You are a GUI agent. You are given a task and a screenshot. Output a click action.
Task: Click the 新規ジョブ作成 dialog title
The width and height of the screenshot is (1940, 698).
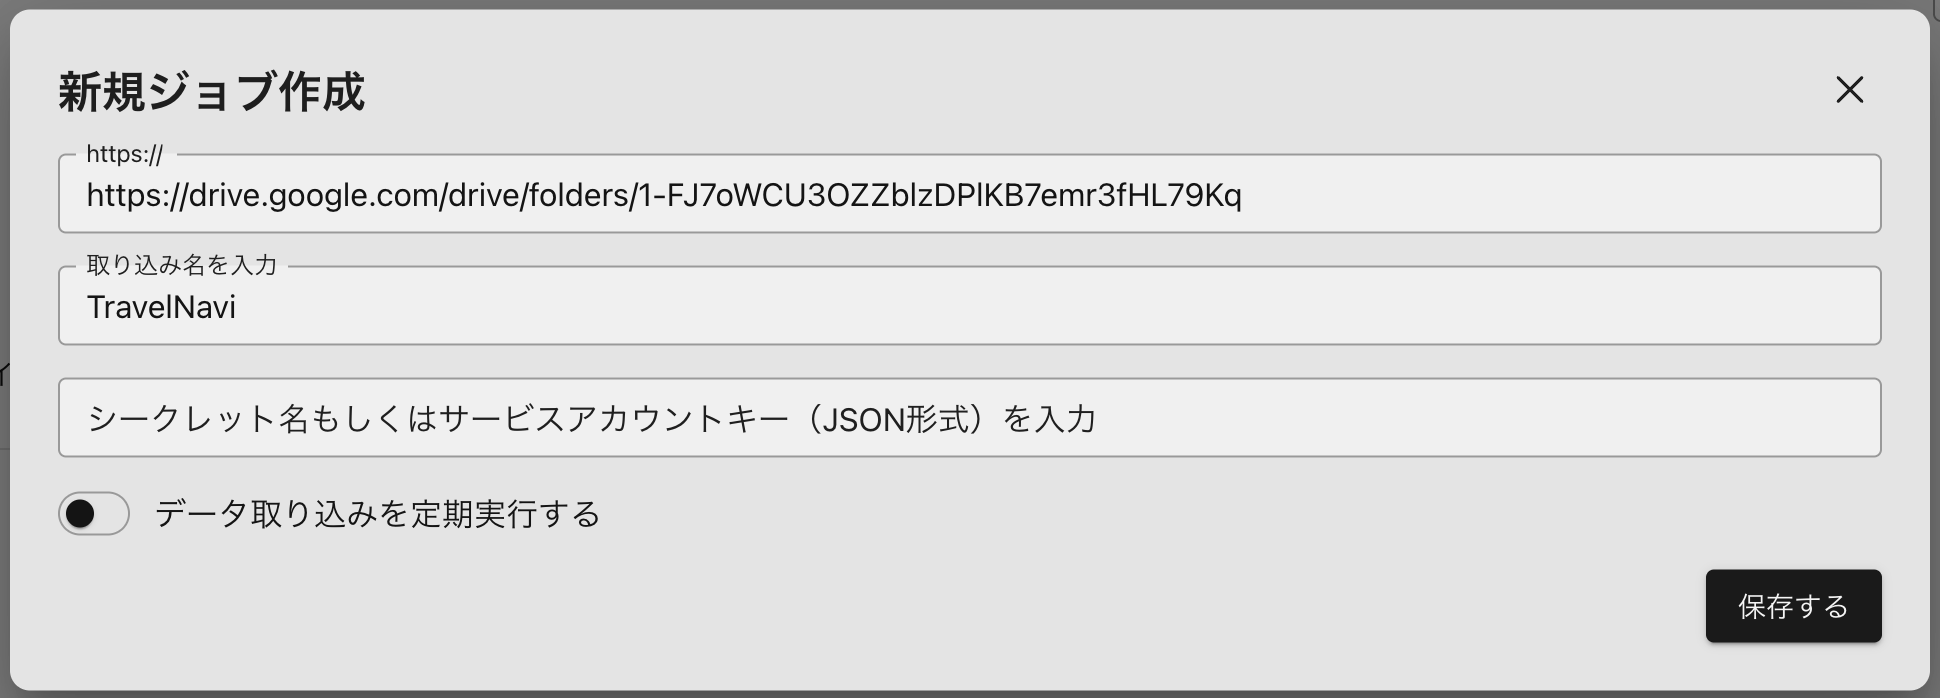point(211,92)
